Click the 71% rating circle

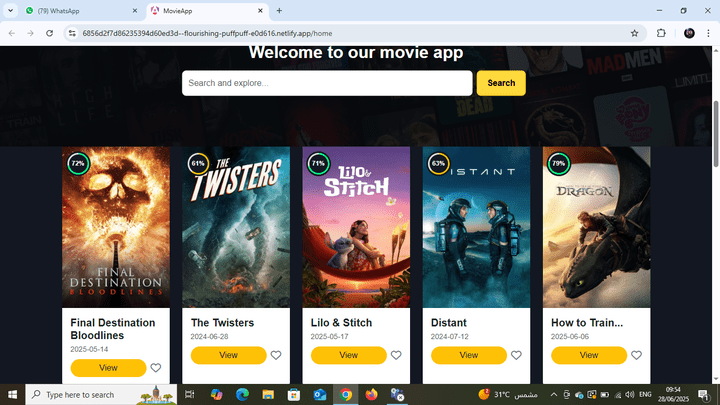(318, 163)
